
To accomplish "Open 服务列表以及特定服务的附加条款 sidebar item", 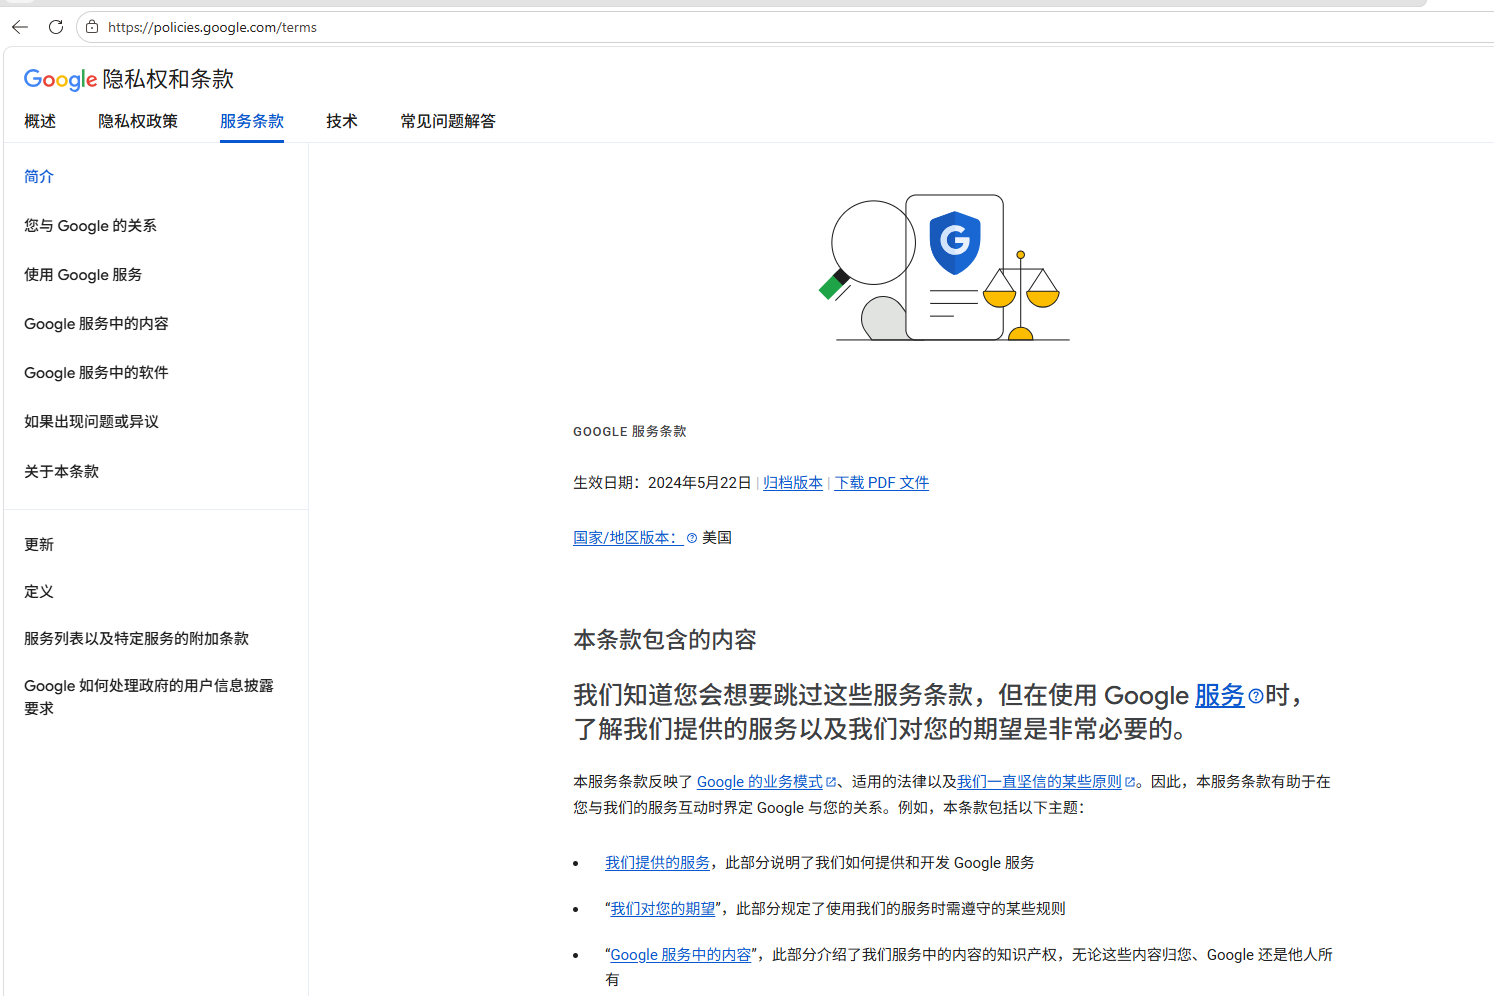I will point(136,638).
